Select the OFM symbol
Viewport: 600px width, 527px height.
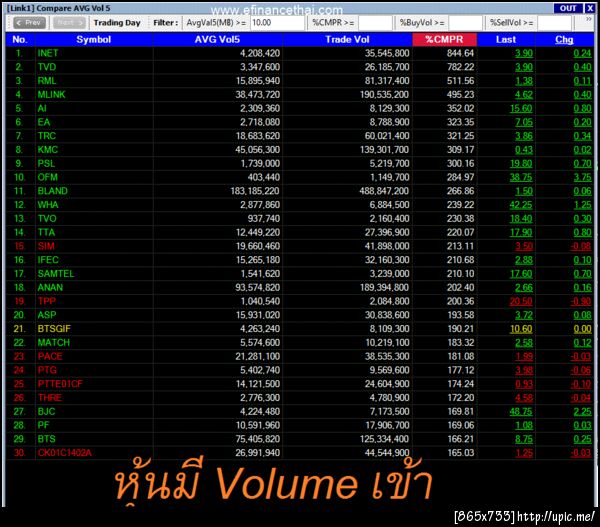coord(48,177)
